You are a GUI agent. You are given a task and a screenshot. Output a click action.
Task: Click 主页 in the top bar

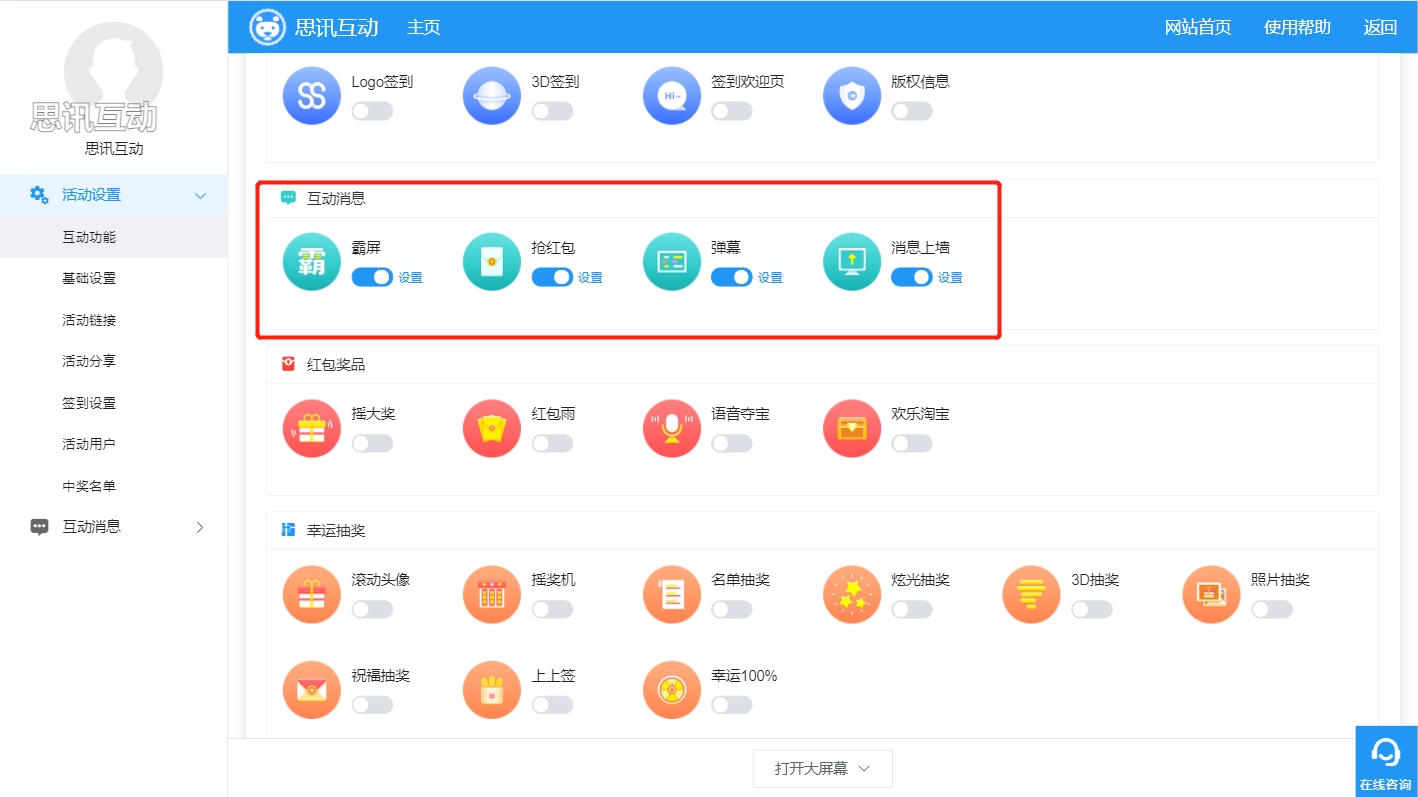pyautogui.click(x=423, y=27)
